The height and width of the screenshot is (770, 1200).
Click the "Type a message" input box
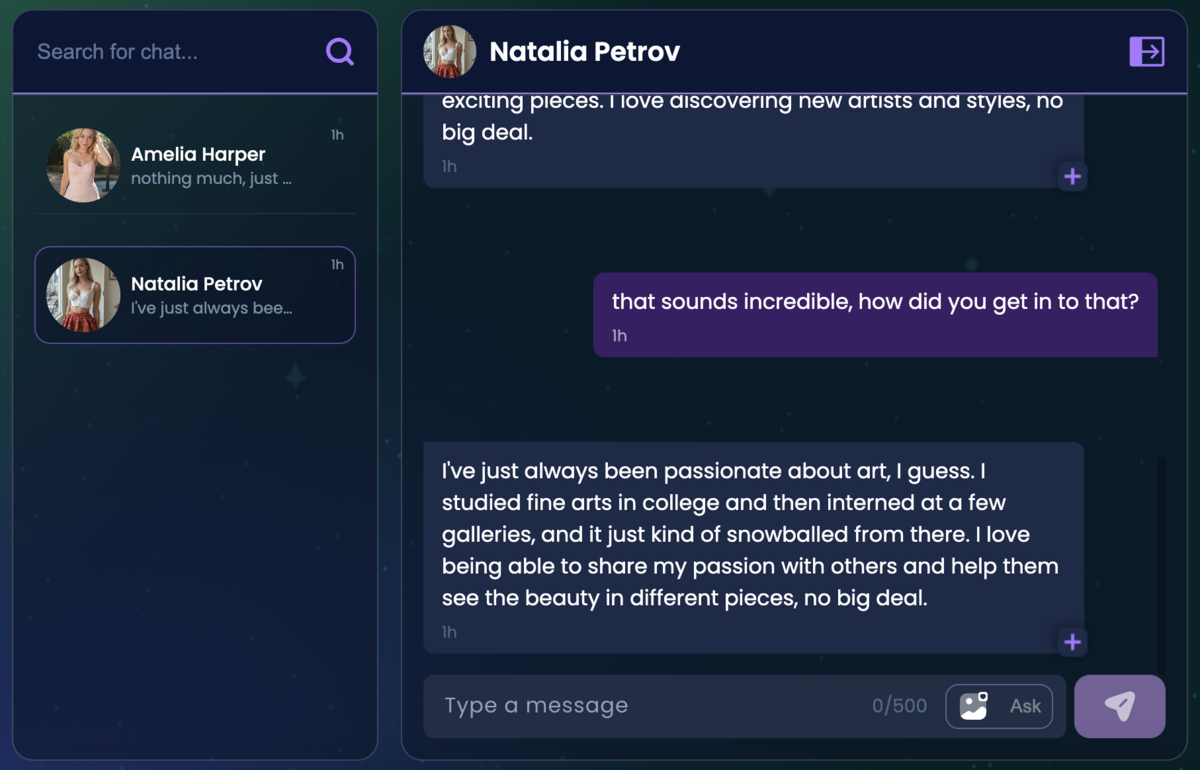[x=650, y=706]
